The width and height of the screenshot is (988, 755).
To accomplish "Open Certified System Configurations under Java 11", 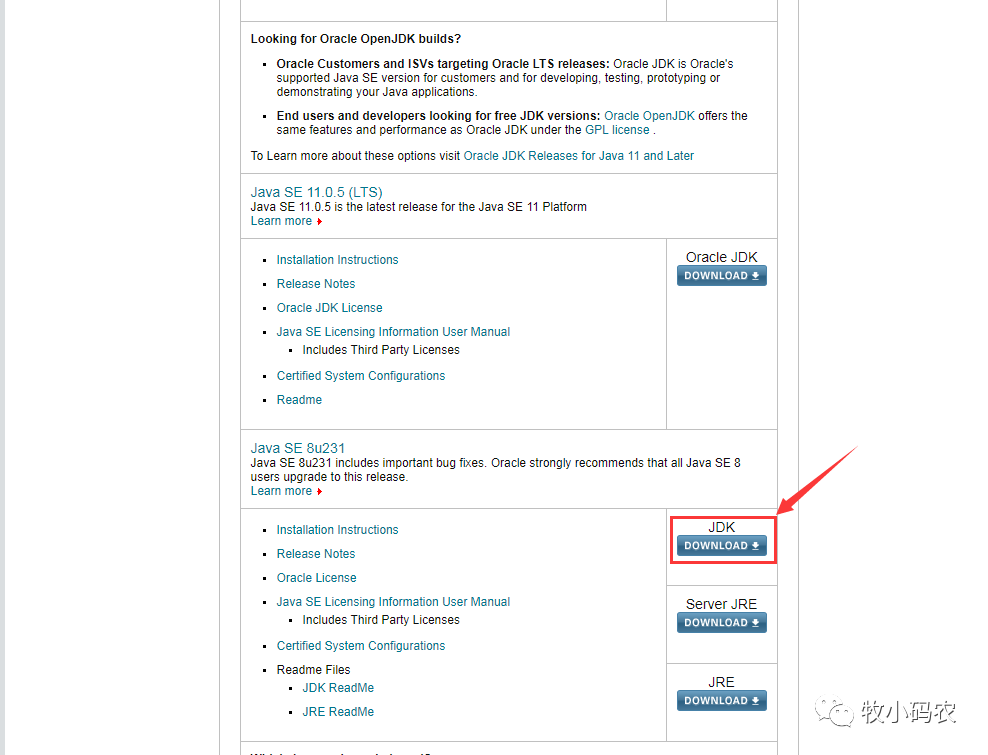I will click(360, 376).
